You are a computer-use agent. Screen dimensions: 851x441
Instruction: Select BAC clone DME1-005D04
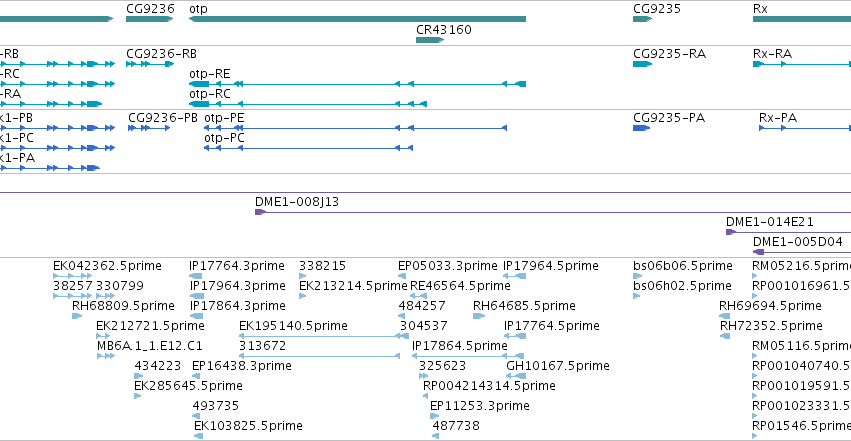click(x=802, y=252)
